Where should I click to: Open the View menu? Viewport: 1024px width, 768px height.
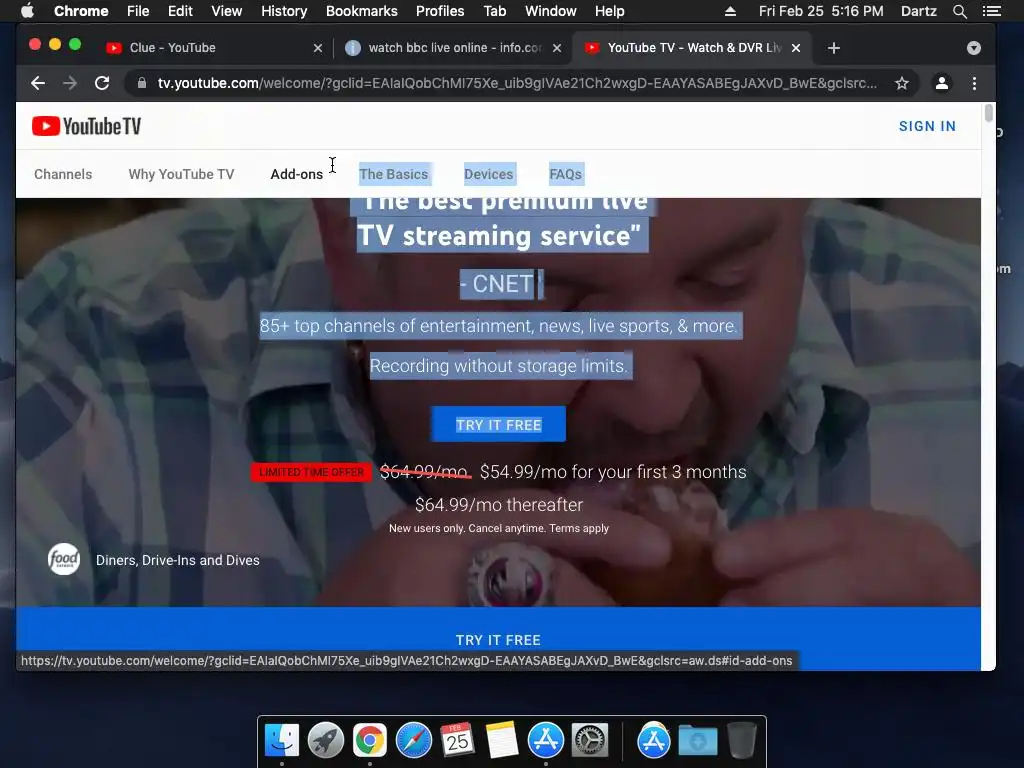pos(227,11)
